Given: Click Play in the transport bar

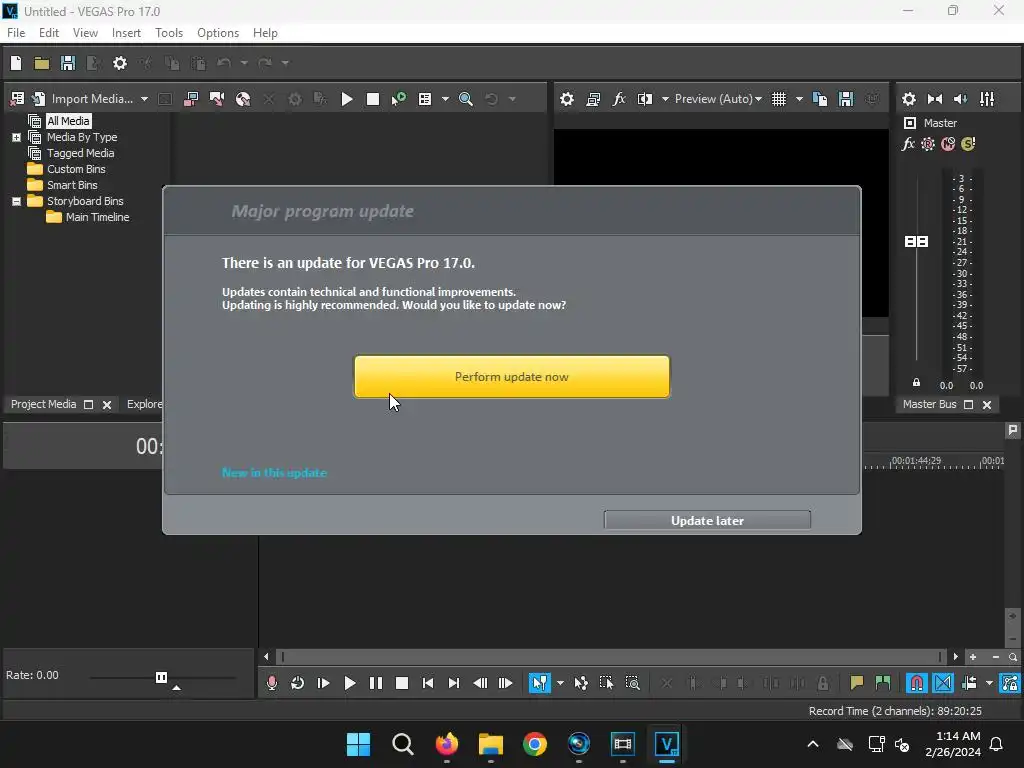Looking at the screenshot, I should tap(349, 683).
